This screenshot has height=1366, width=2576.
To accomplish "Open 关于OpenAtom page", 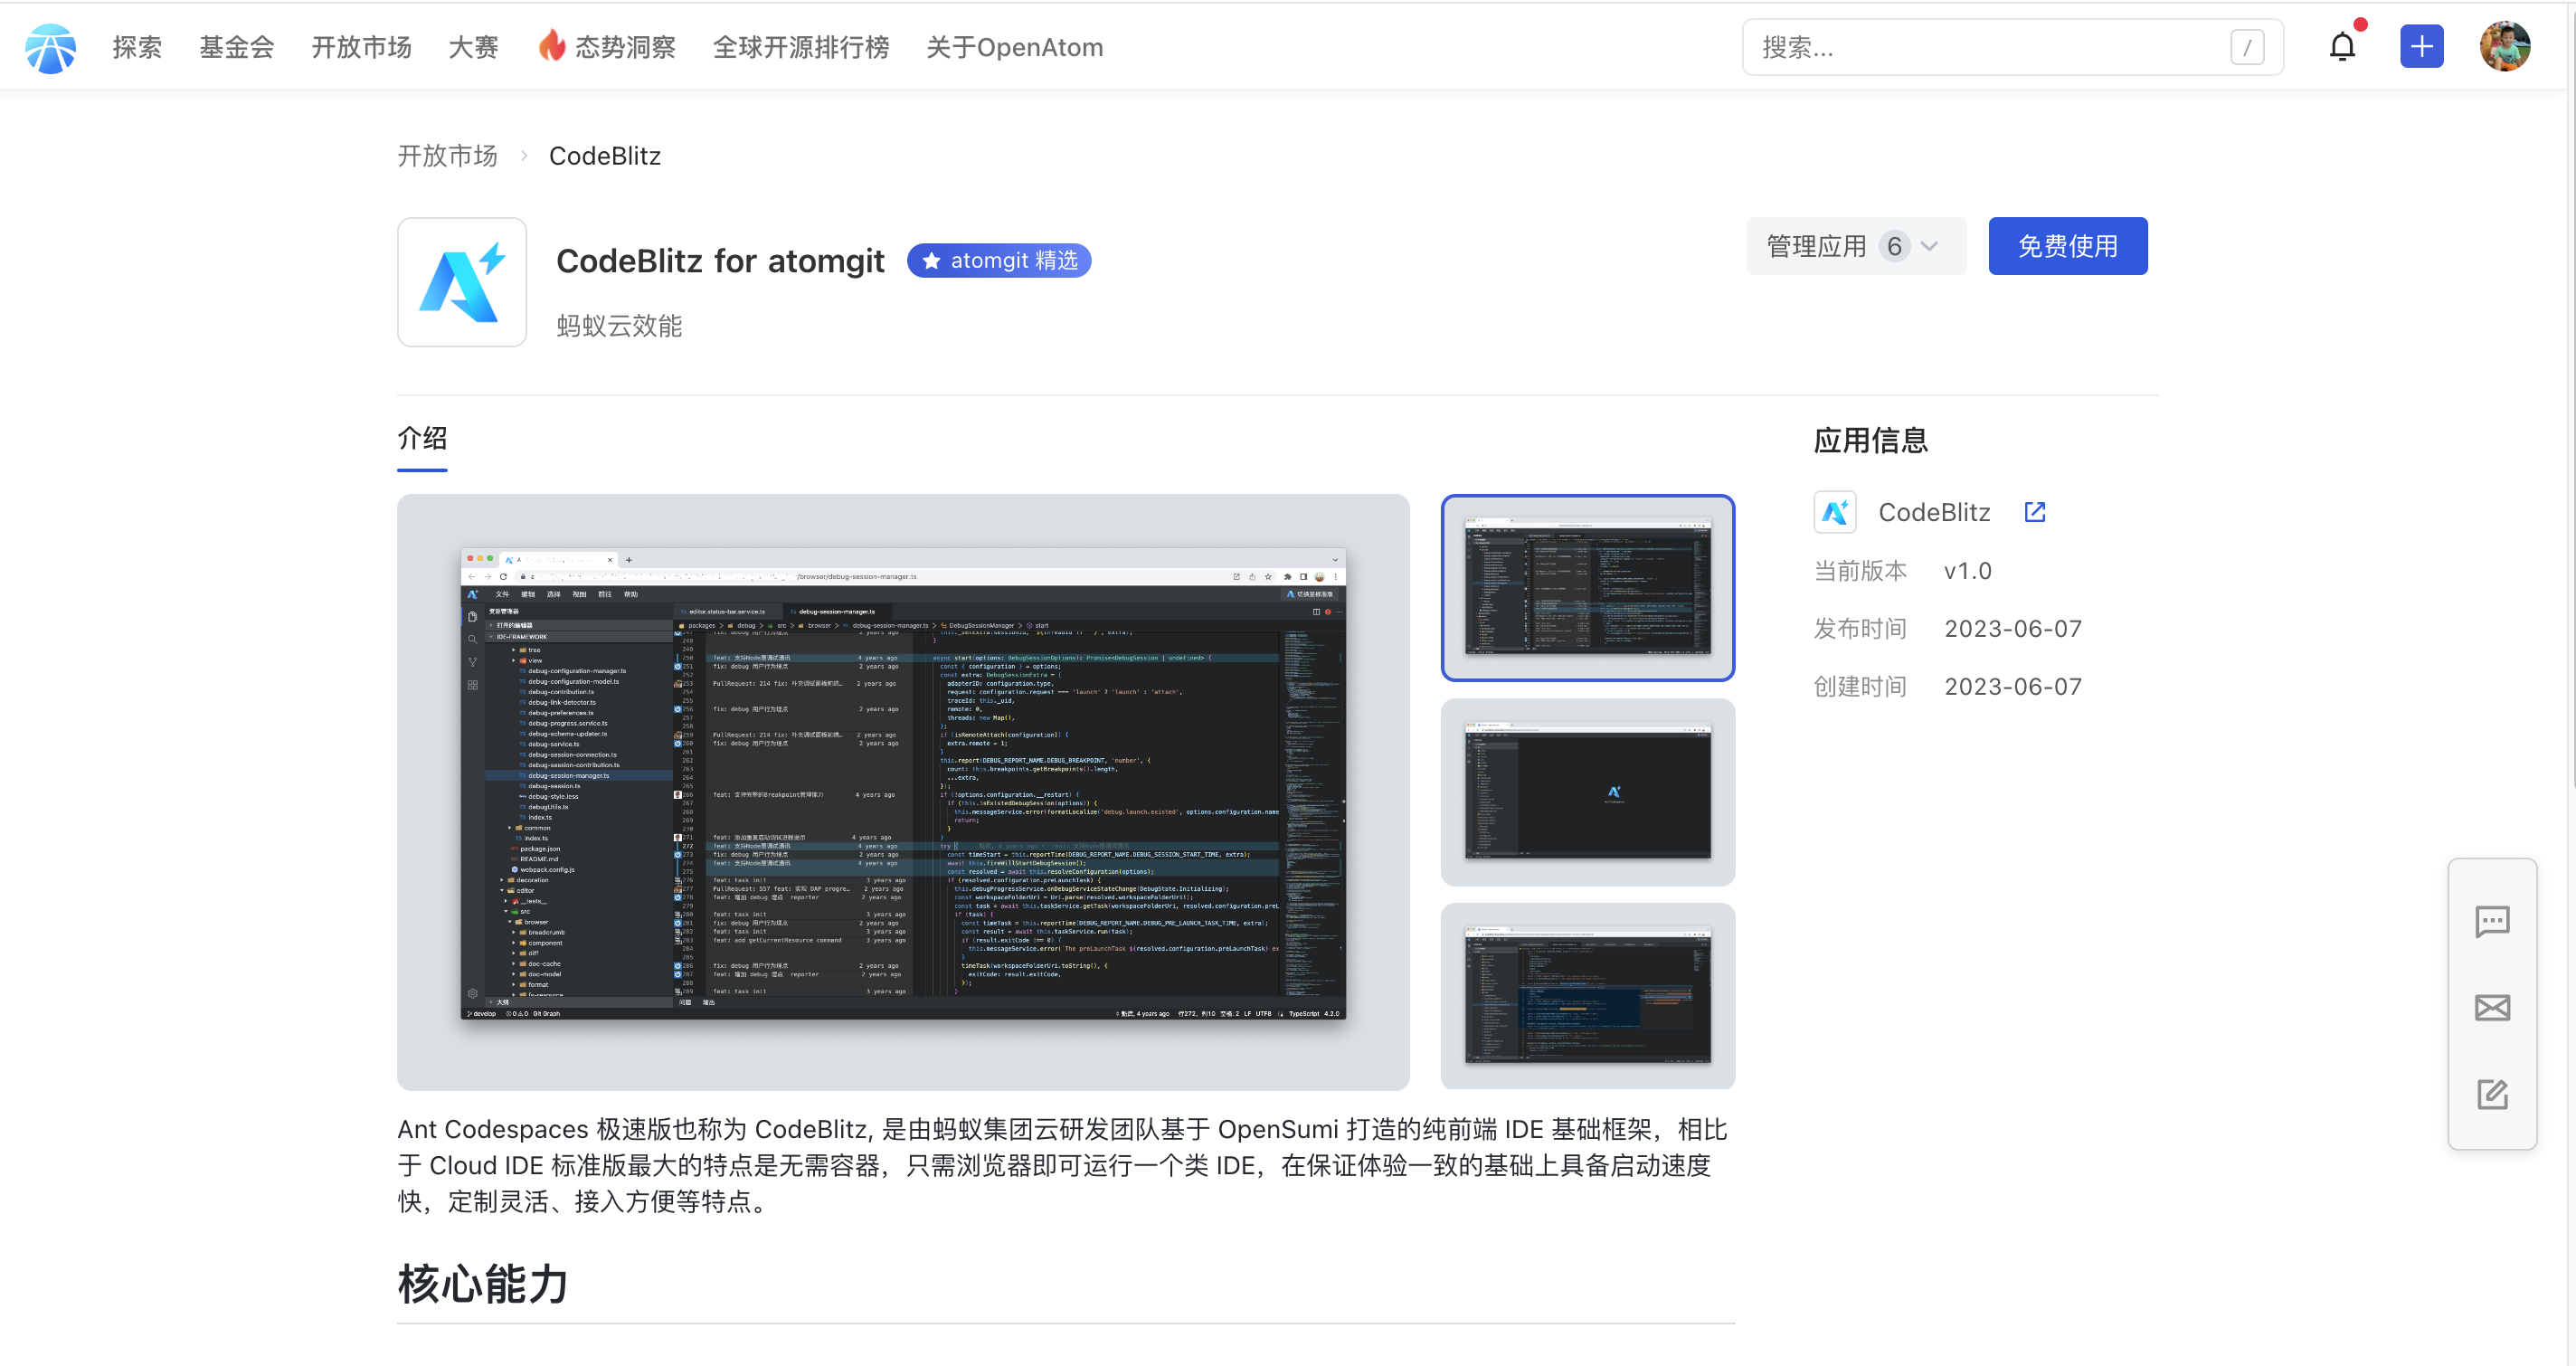I will pos(1014,47).
